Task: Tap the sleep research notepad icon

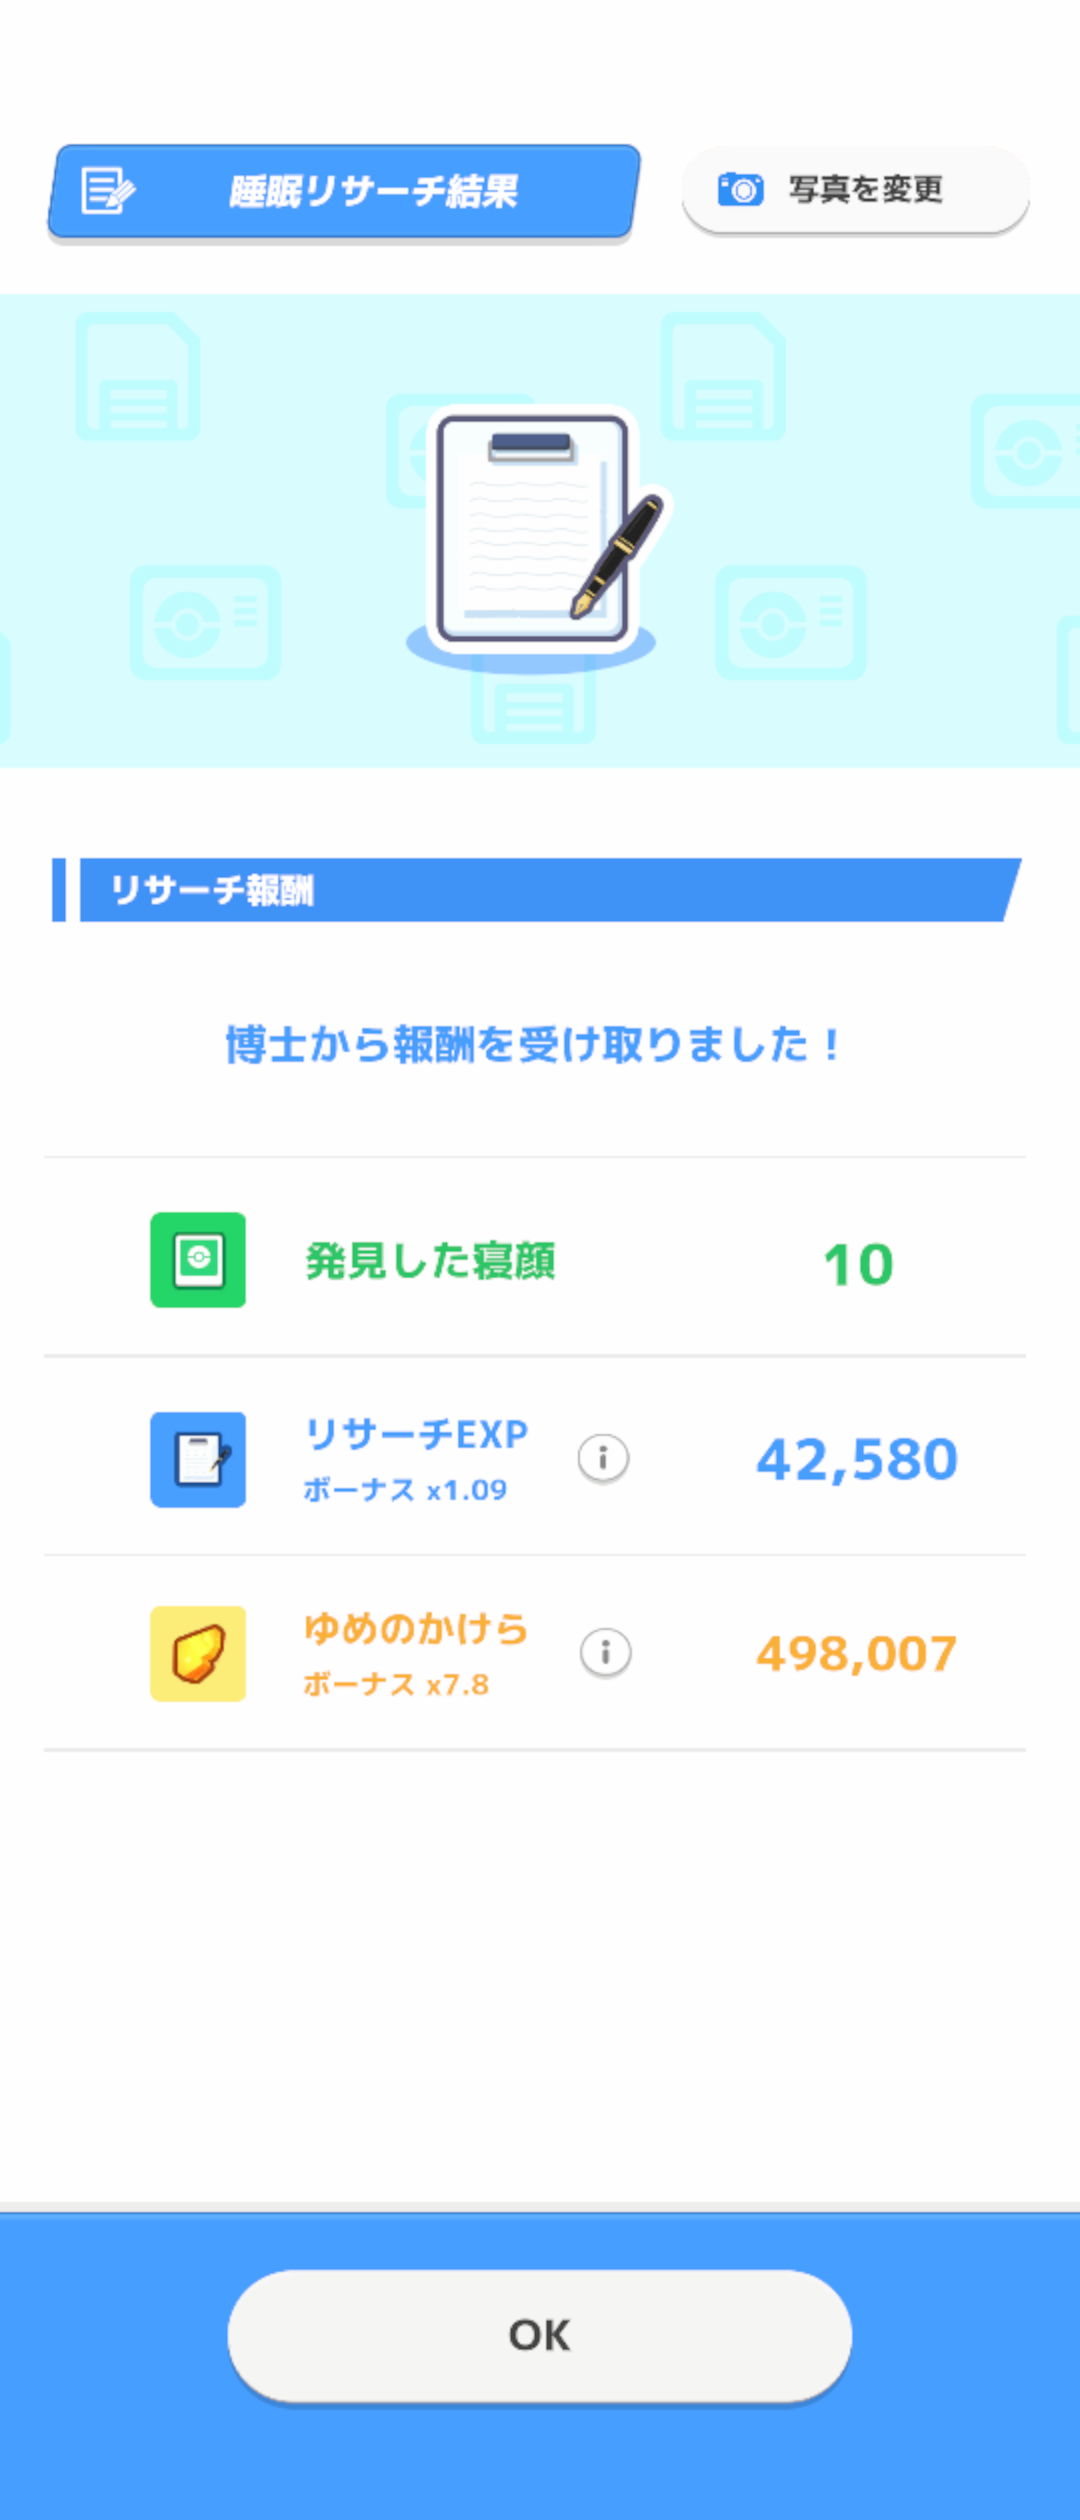Action: point(108,191)
